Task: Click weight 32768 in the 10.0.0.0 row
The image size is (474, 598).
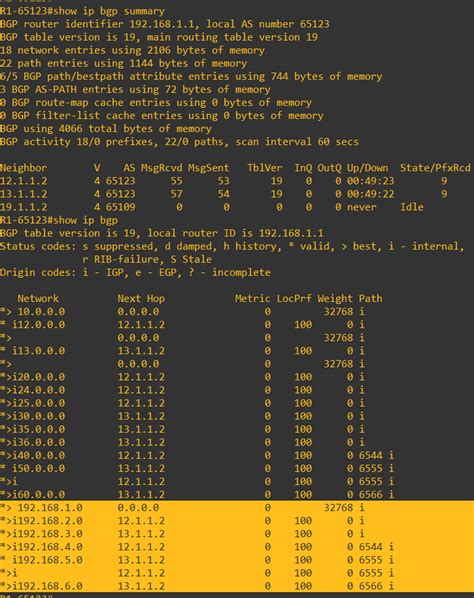Action: (x=338, y=312)
